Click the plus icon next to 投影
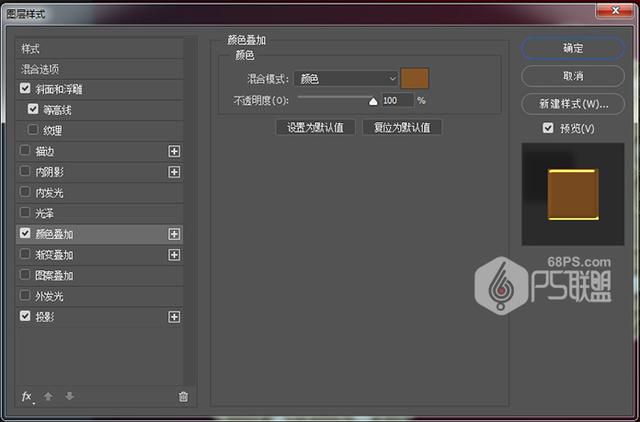Screen dimensions: 640x422 pyautogui.click(x=174, y=317)
